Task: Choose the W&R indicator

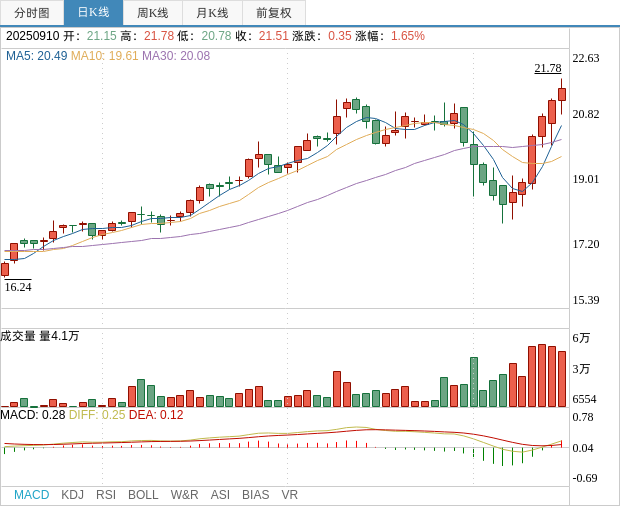Action: (x=184, y=495)
